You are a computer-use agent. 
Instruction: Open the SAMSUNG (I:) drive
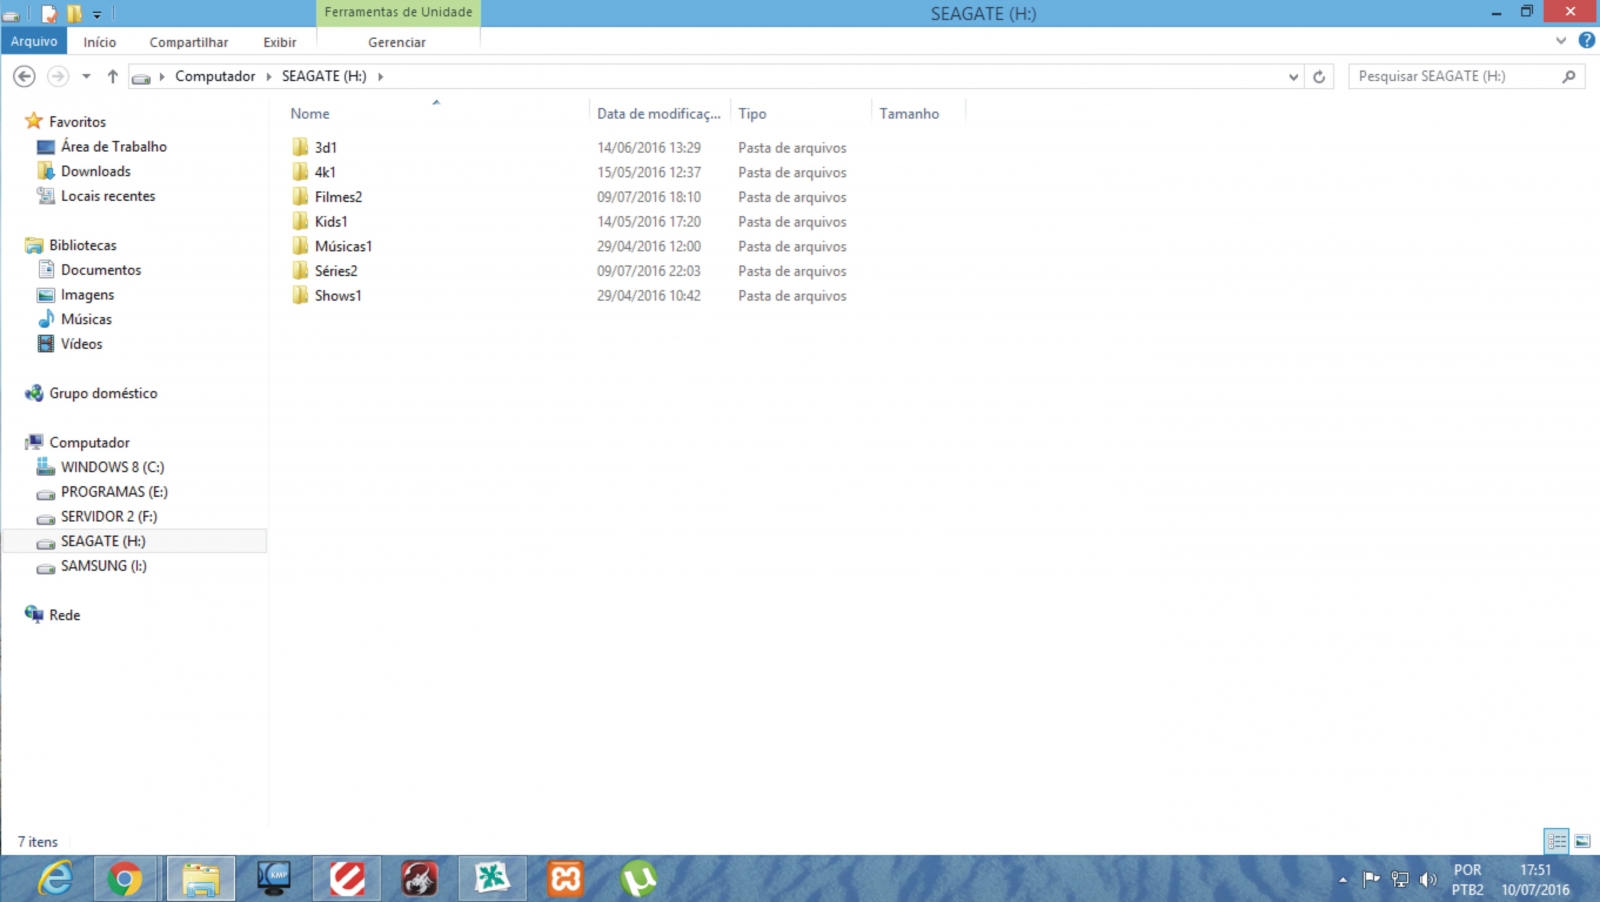click(103, 566)
